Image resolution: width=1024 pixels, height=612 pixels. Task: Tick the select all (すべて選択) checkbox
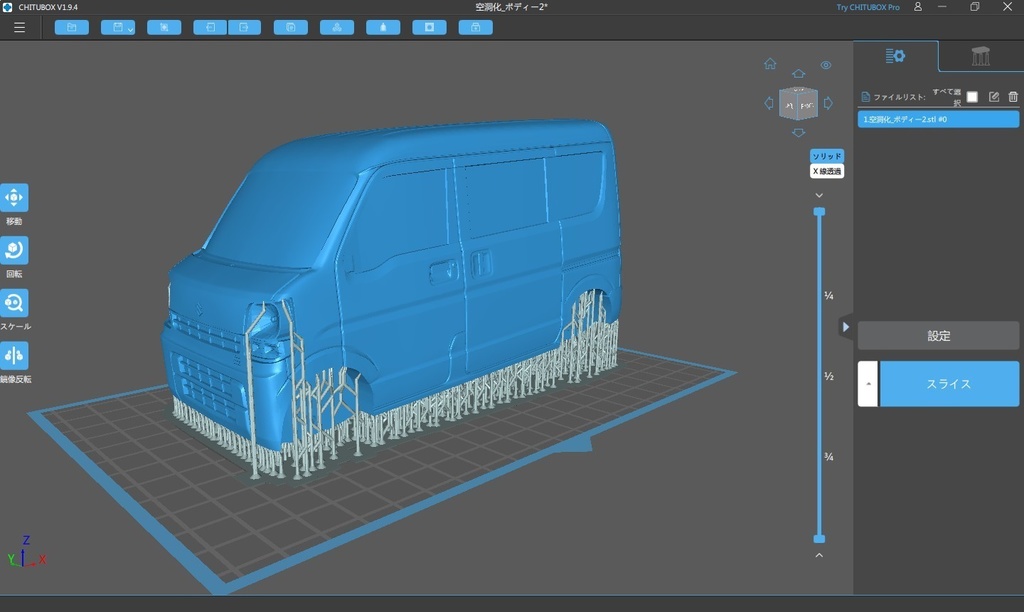click(x=972, y=97)
